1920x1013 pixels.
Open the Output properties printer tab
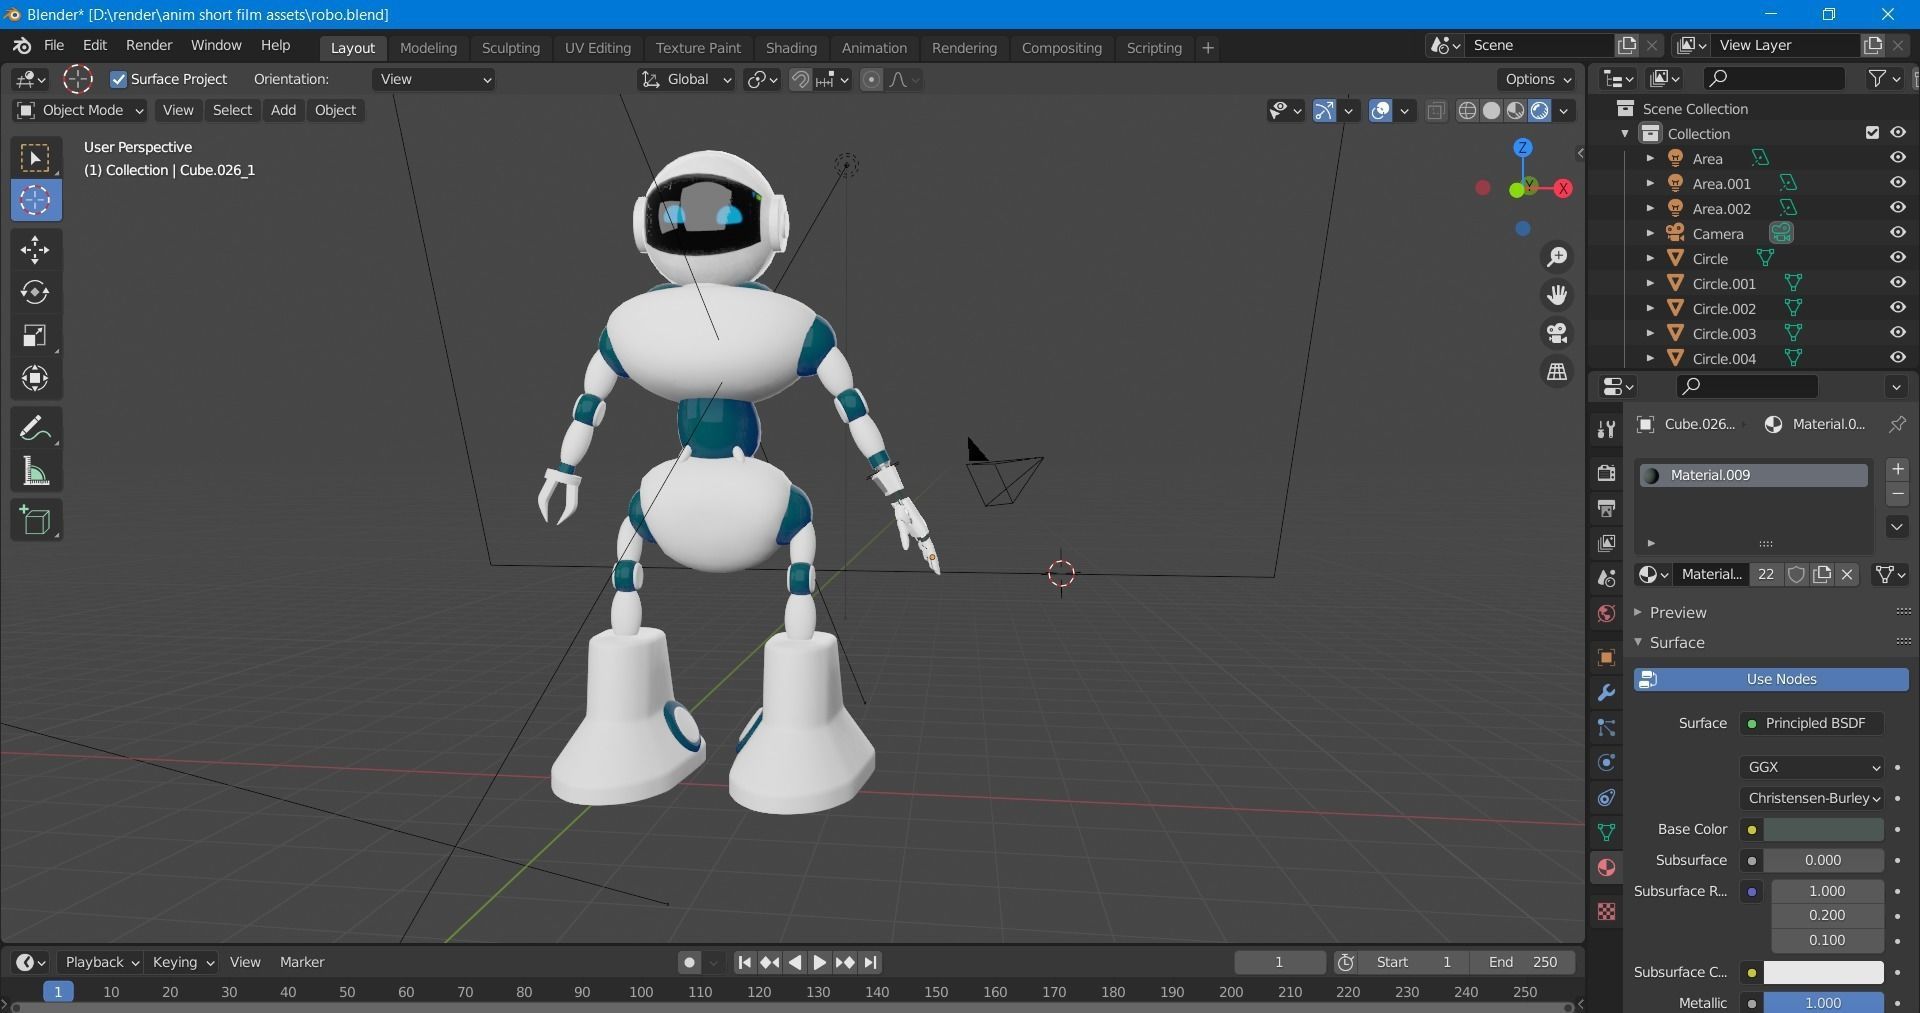click(x=1606, y=508)
